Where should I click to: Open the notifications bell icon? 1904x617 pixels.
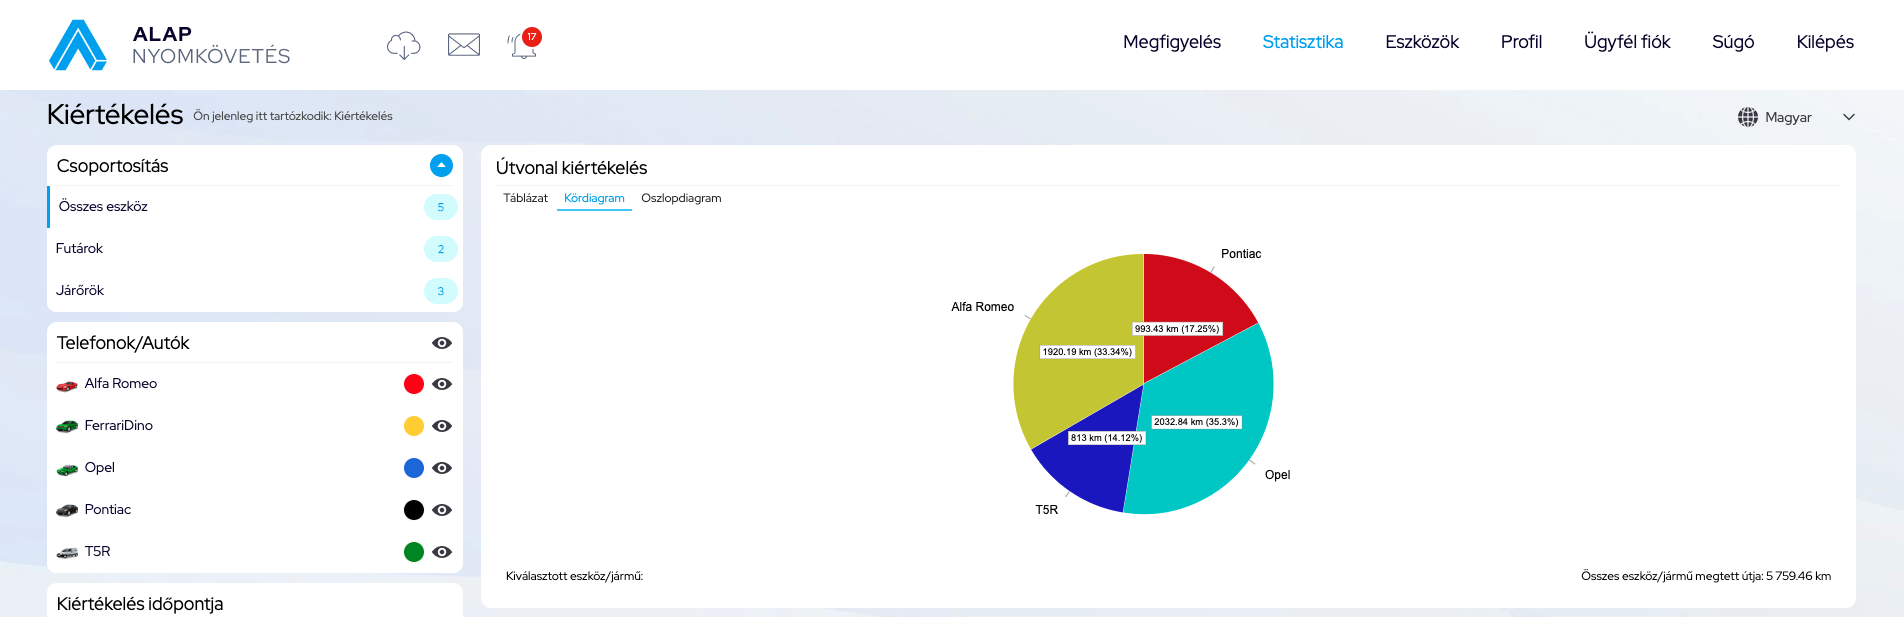[523, 45]
